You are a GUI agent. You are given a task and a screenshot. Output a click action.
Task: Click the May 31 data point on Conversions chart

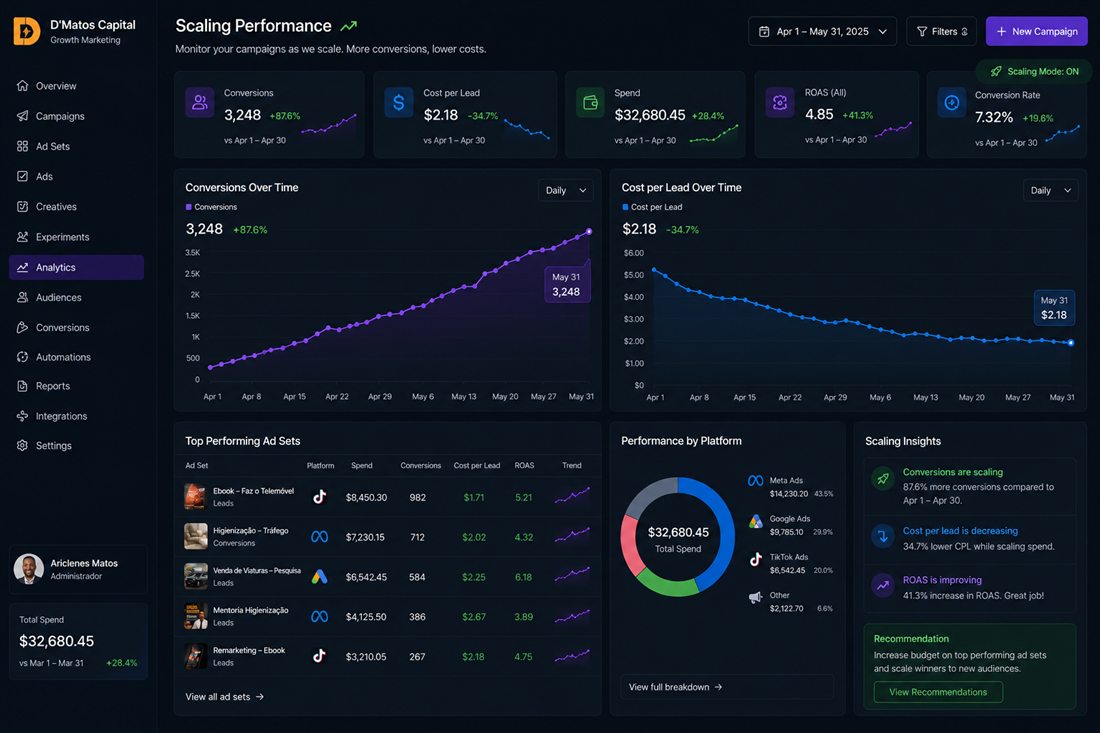(589, 231)
